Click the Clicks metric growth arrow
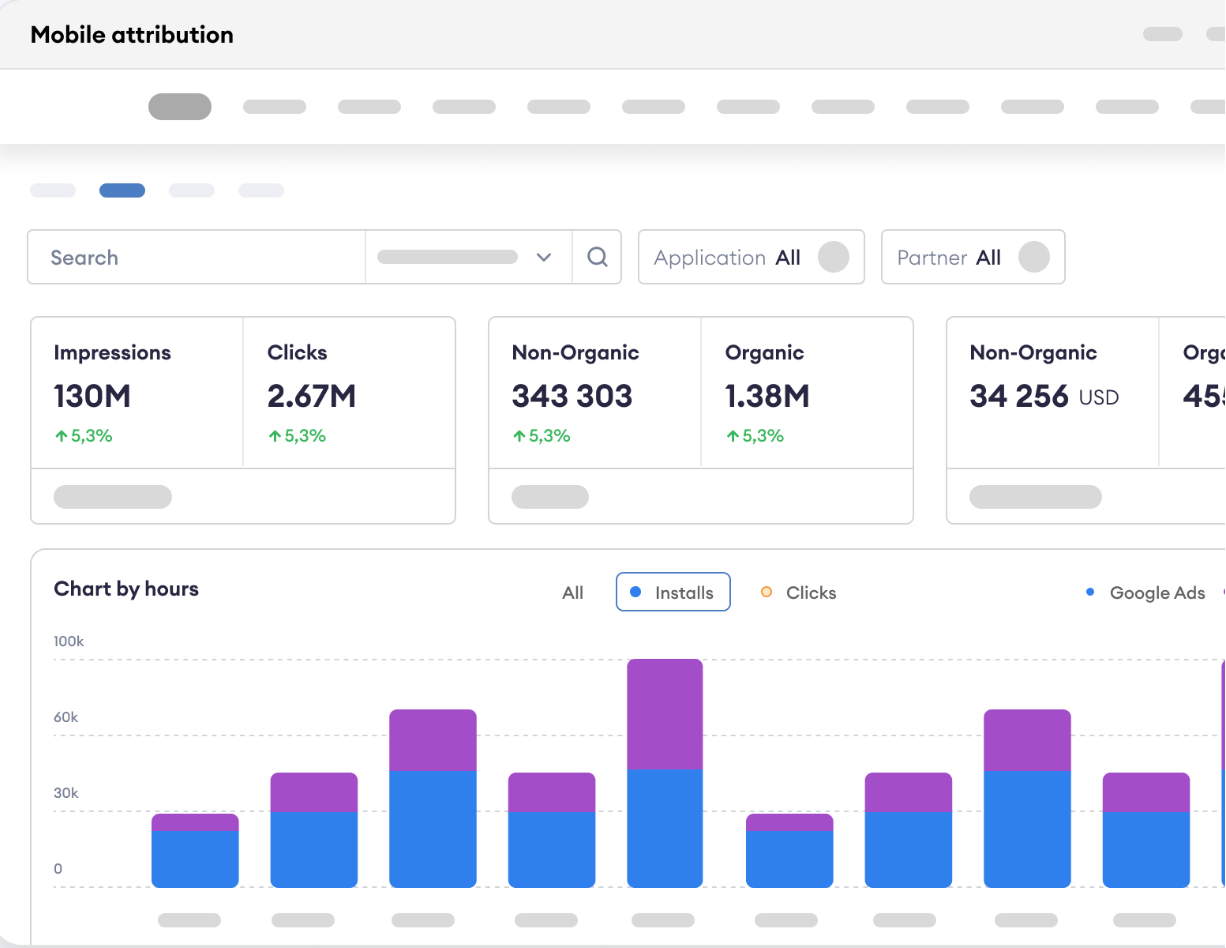This screenshot has width=1226, height=948. click(x=273, y=435)
